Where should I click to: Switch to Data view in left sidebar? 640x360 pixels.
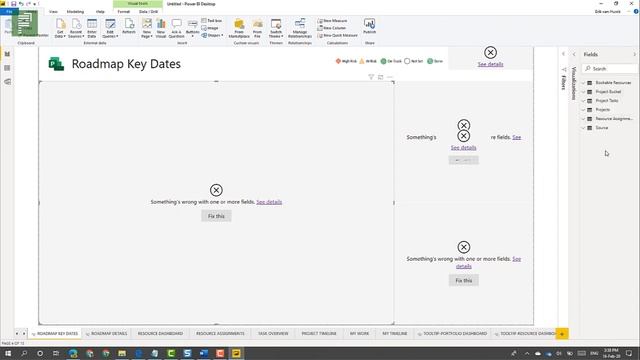pos(7,68)
